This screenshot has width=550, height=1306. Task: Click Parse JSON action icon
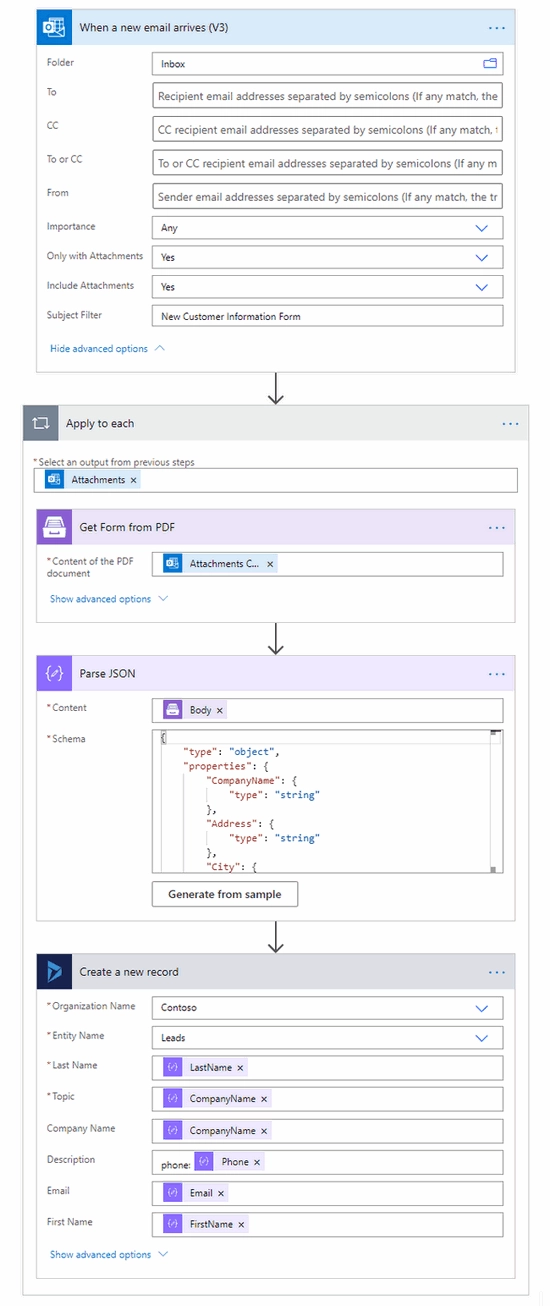click(53, 674)
